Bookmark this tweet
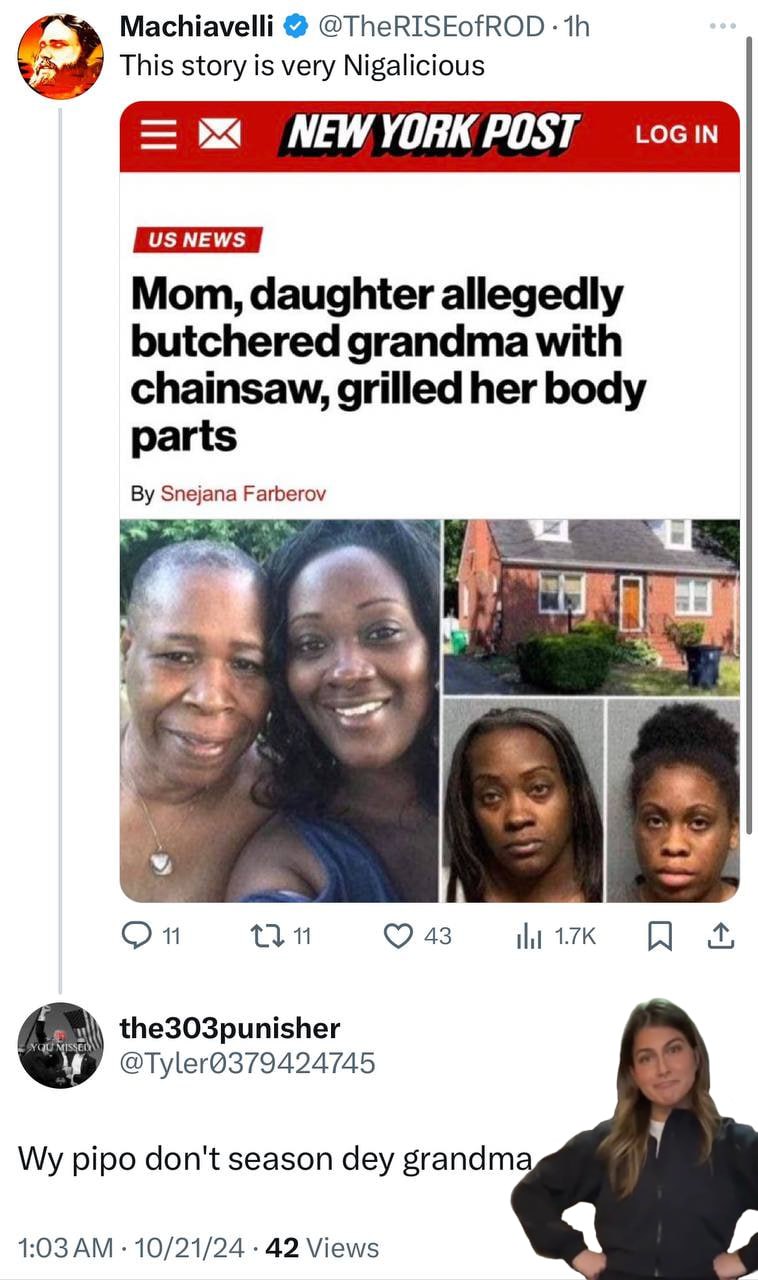Image resolution: width=758 pixels, height=1280 pixels. point(660,935)
